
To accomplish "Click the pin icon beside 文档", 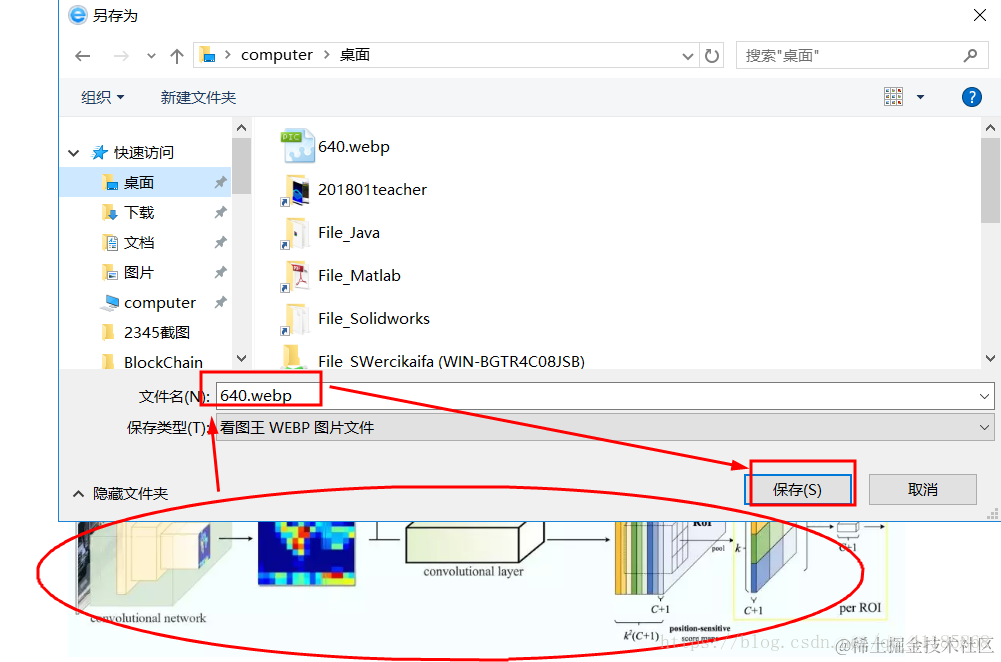I will pyautogui.click(x=220, y=242).
